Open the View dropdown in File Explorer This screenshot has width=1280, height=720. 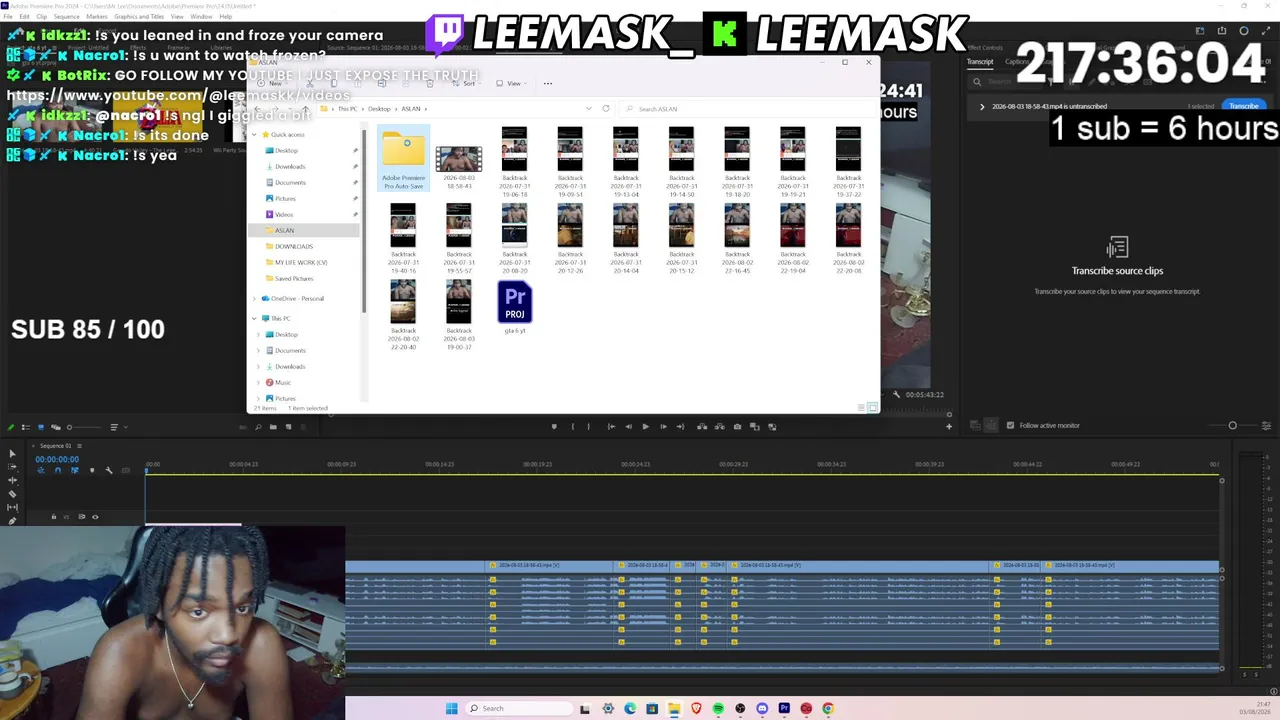(510, 83)
